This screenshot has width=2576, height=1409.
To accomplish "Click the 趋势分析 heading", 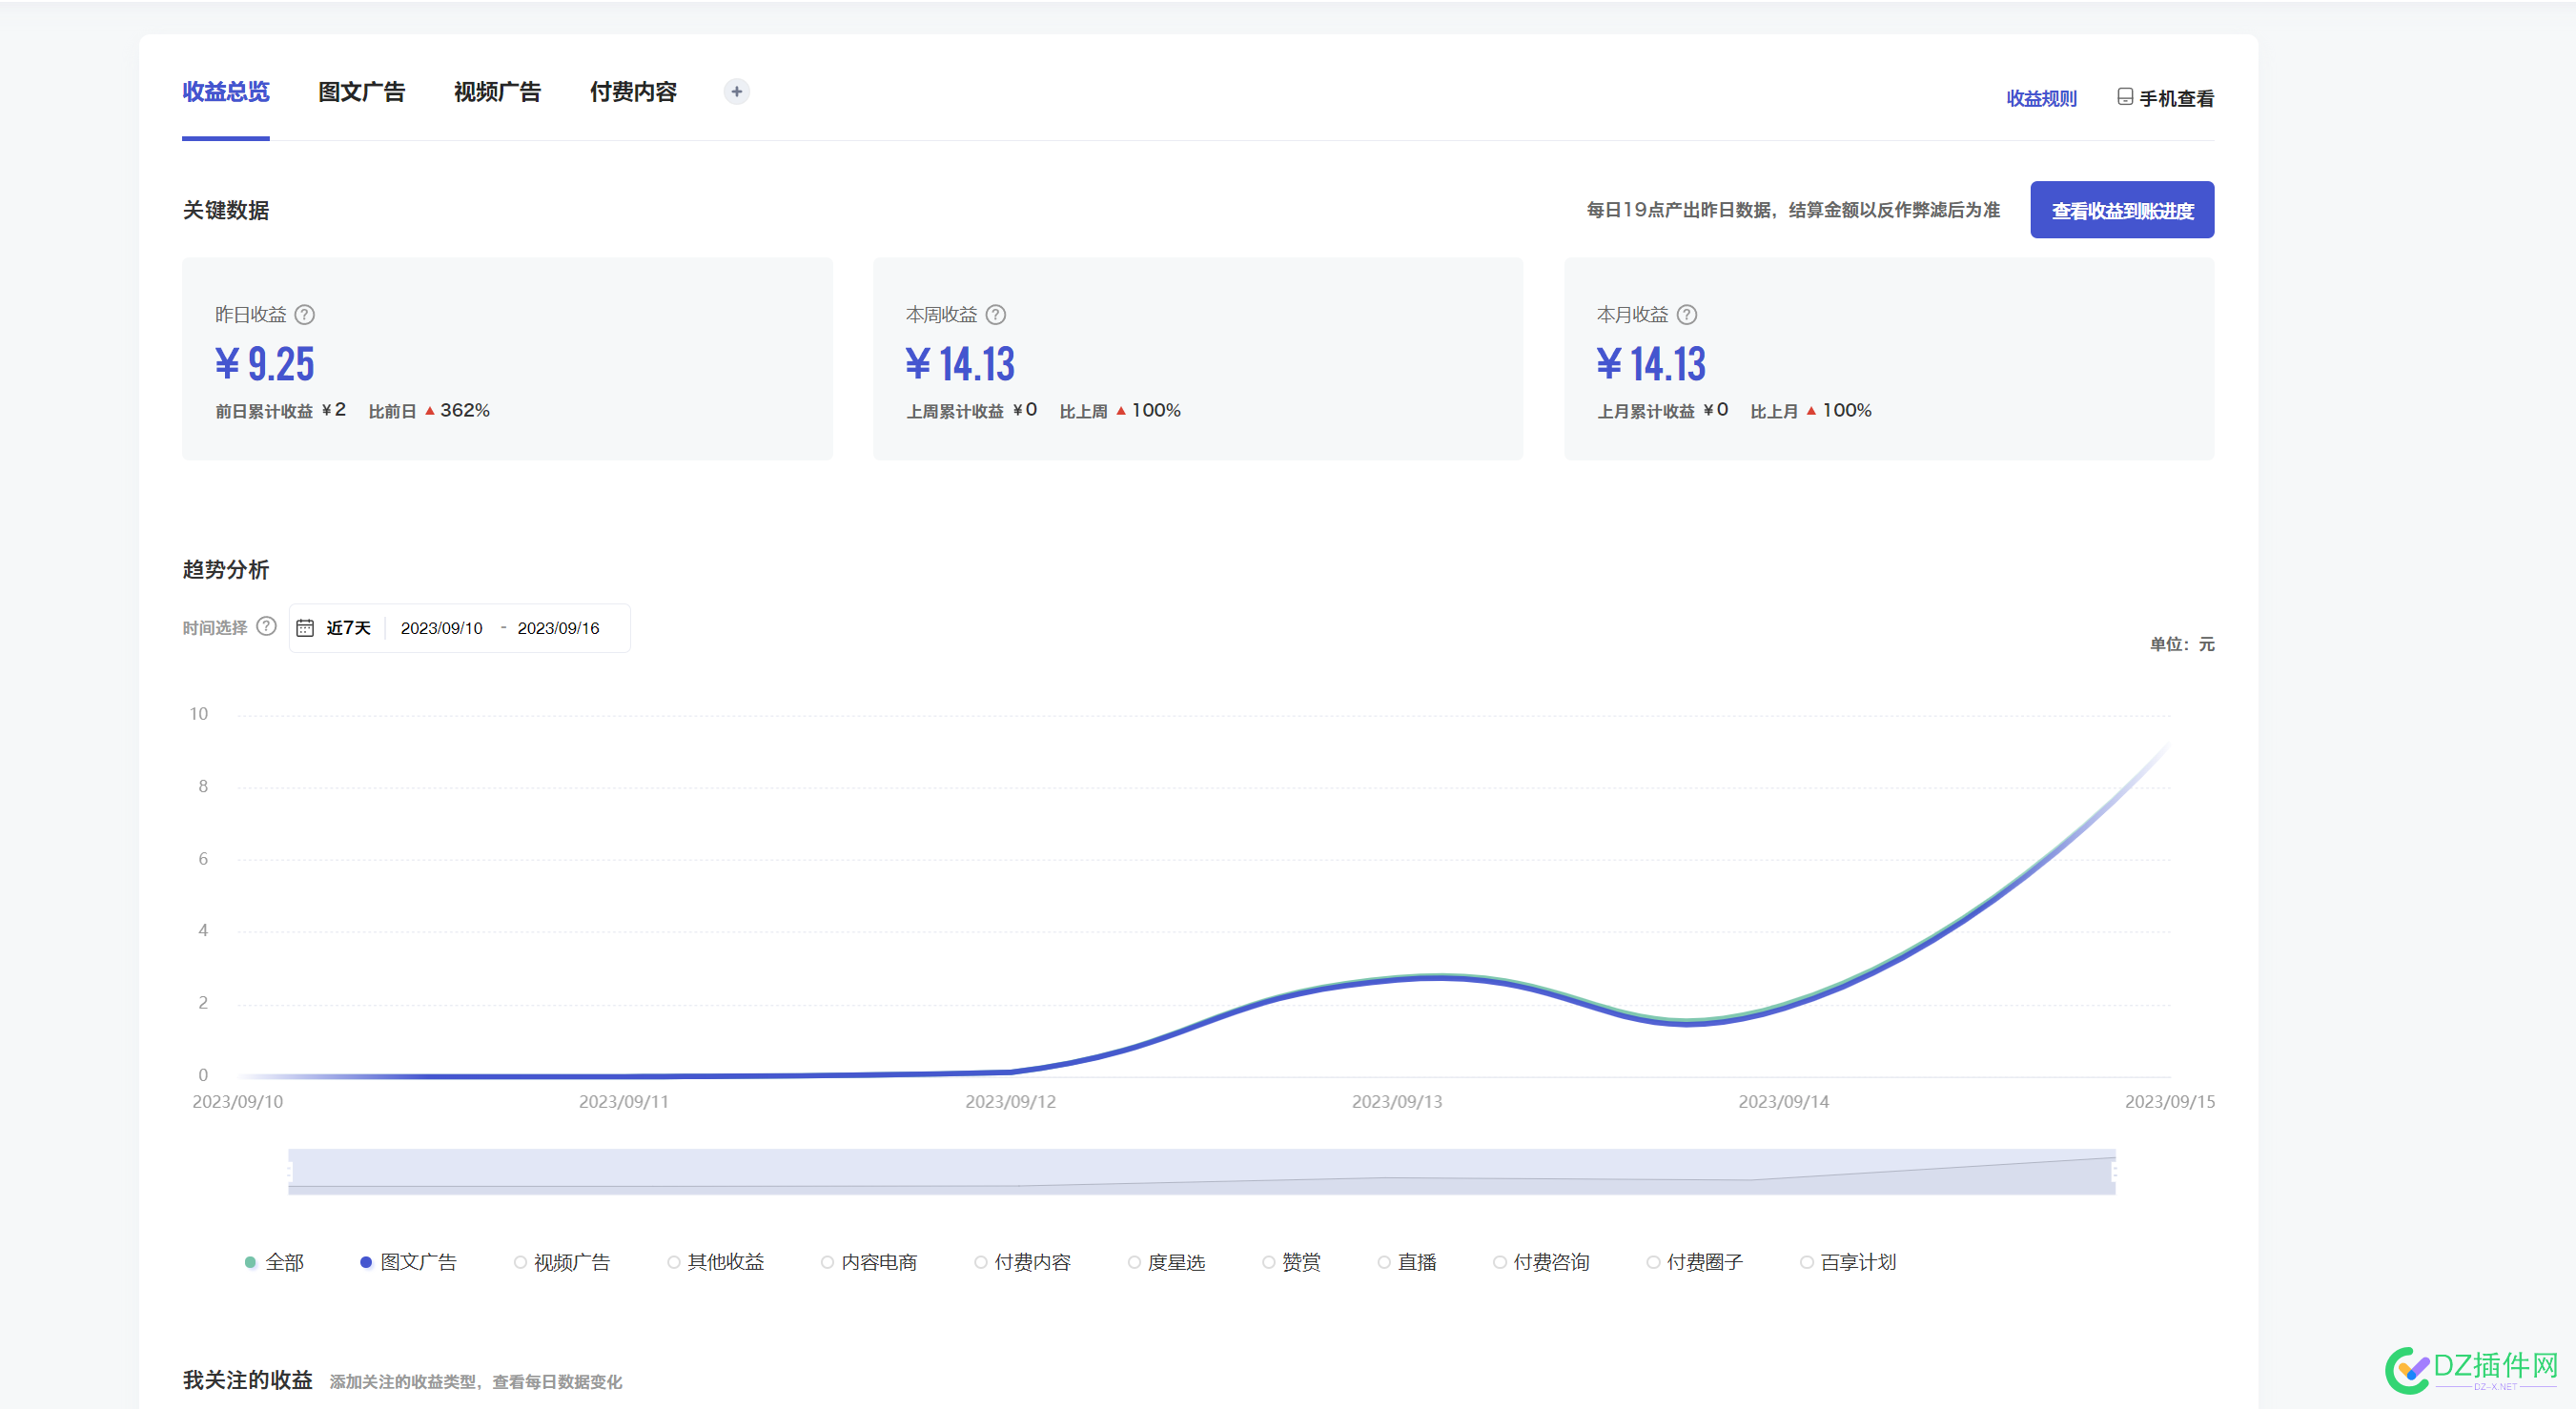I will click(226, 570).
